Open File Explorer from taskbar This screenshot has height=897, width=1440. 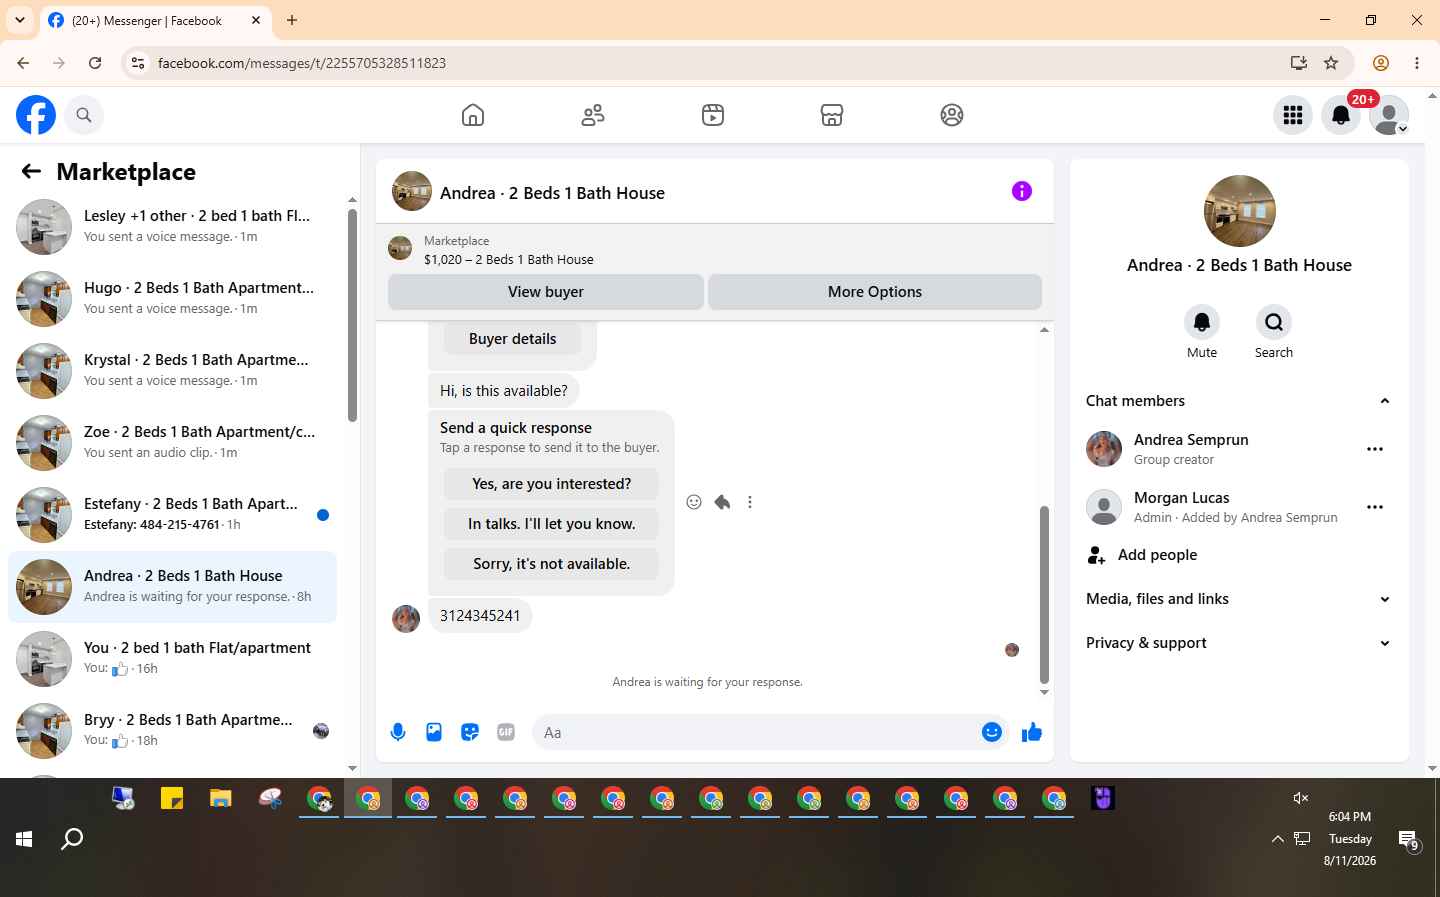221,798
